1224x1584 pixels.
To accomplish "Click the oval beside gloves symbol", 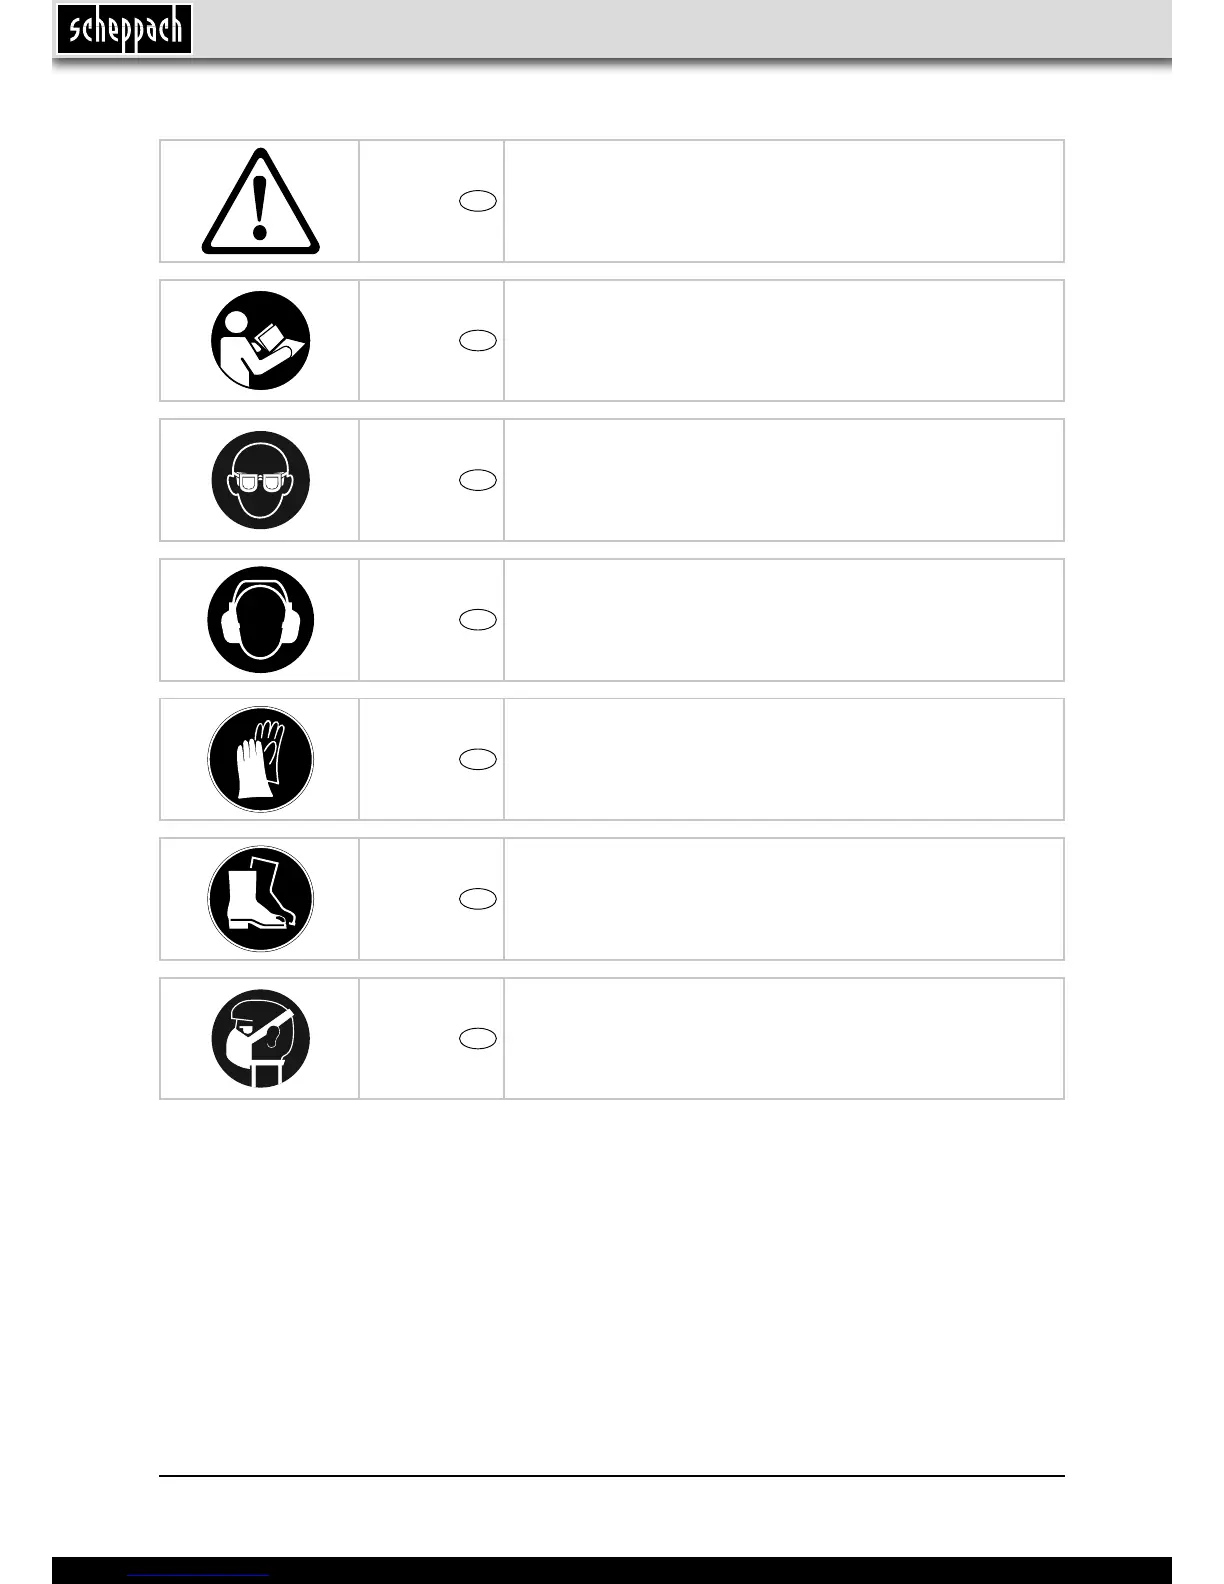I will click(478, 760).
